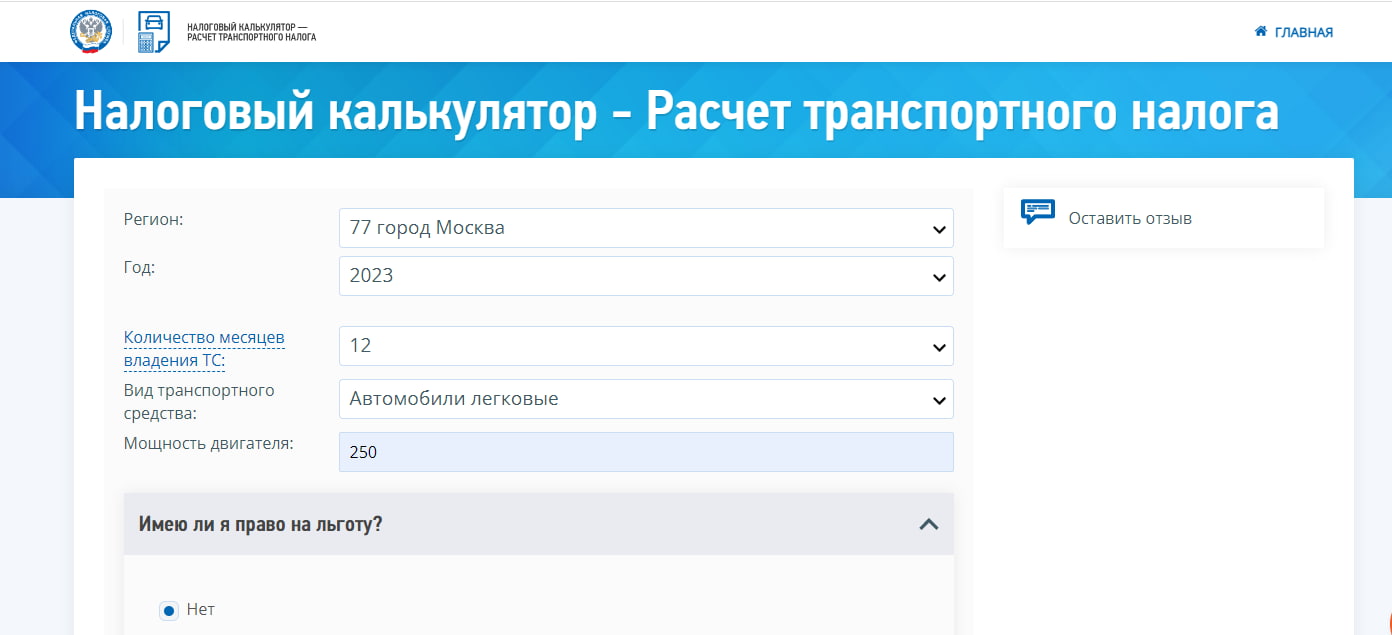This screenshot has width=1392, height=635.
Task: Click the car-and-calculator service icon
Action: pyautogui.click(x=151, y=31)
